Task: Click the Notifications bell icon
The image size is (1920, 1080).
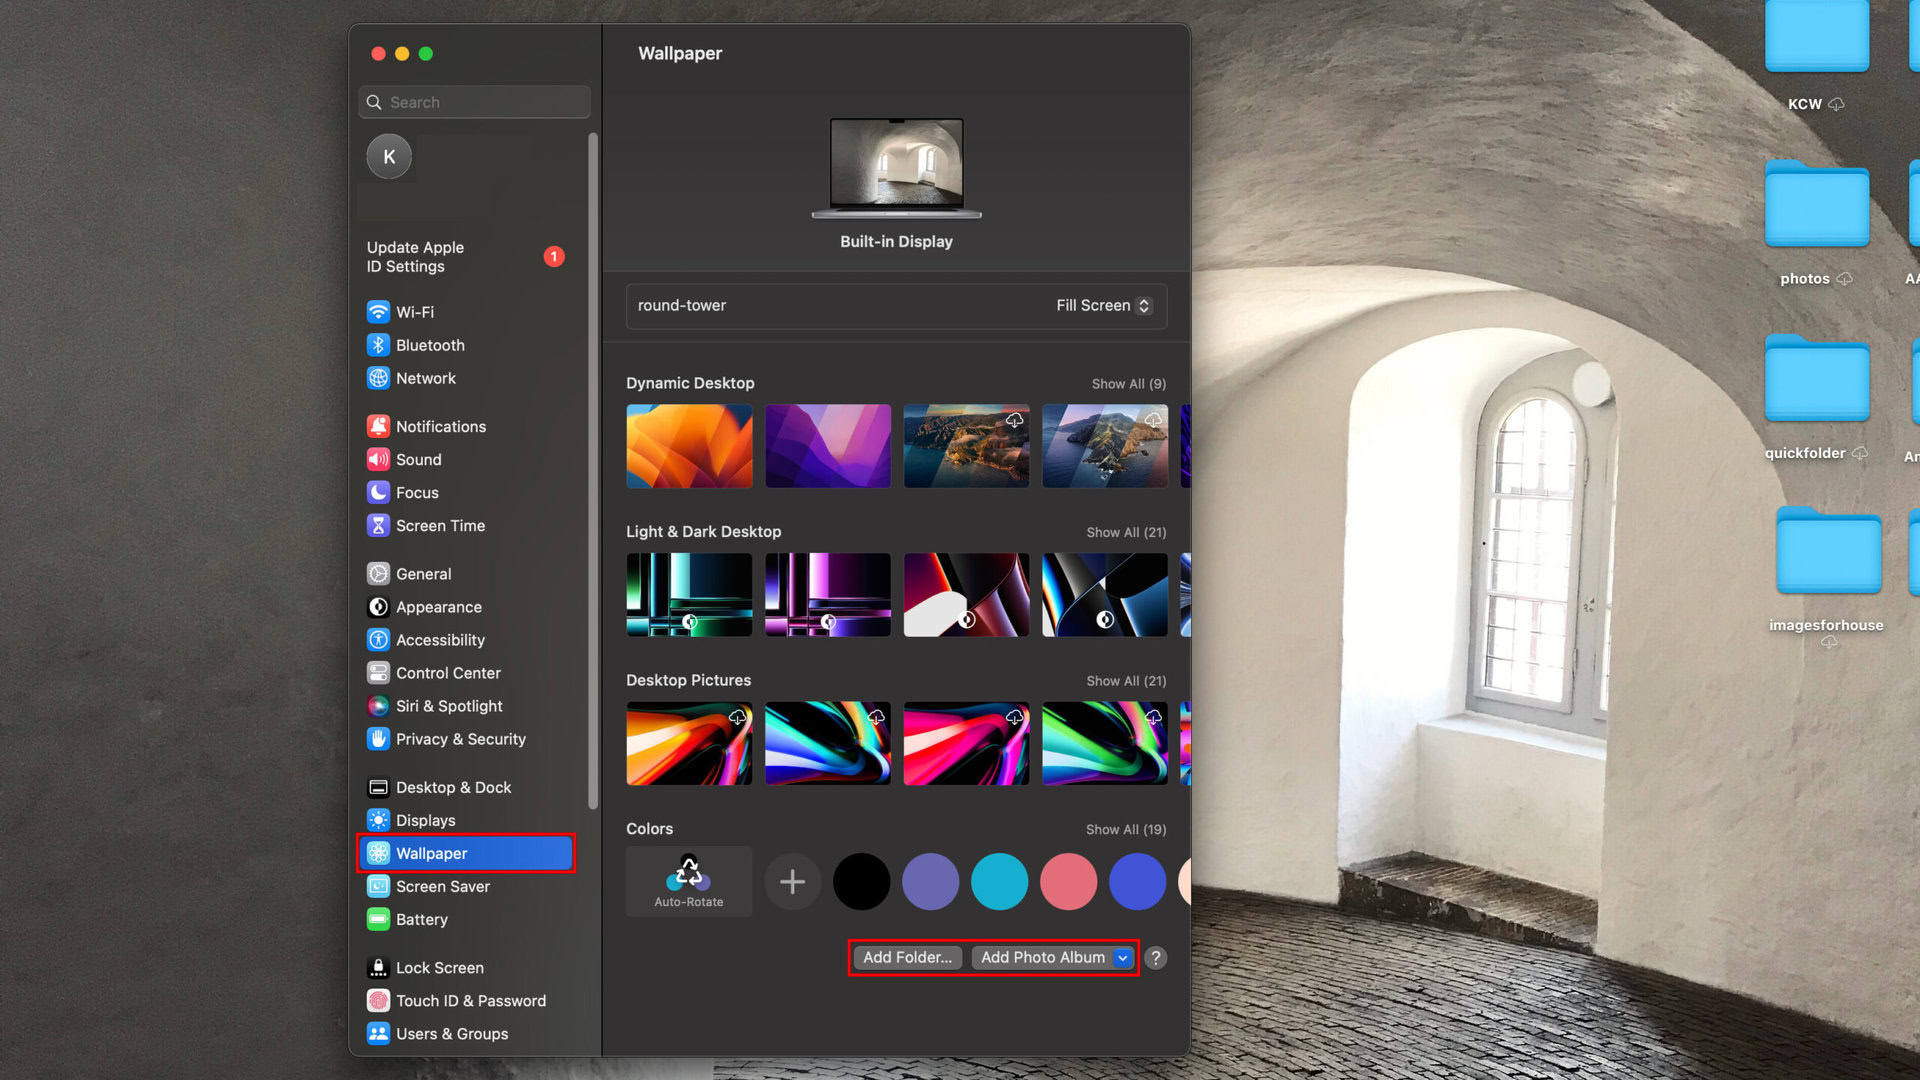Action: (x=378, y=426)
